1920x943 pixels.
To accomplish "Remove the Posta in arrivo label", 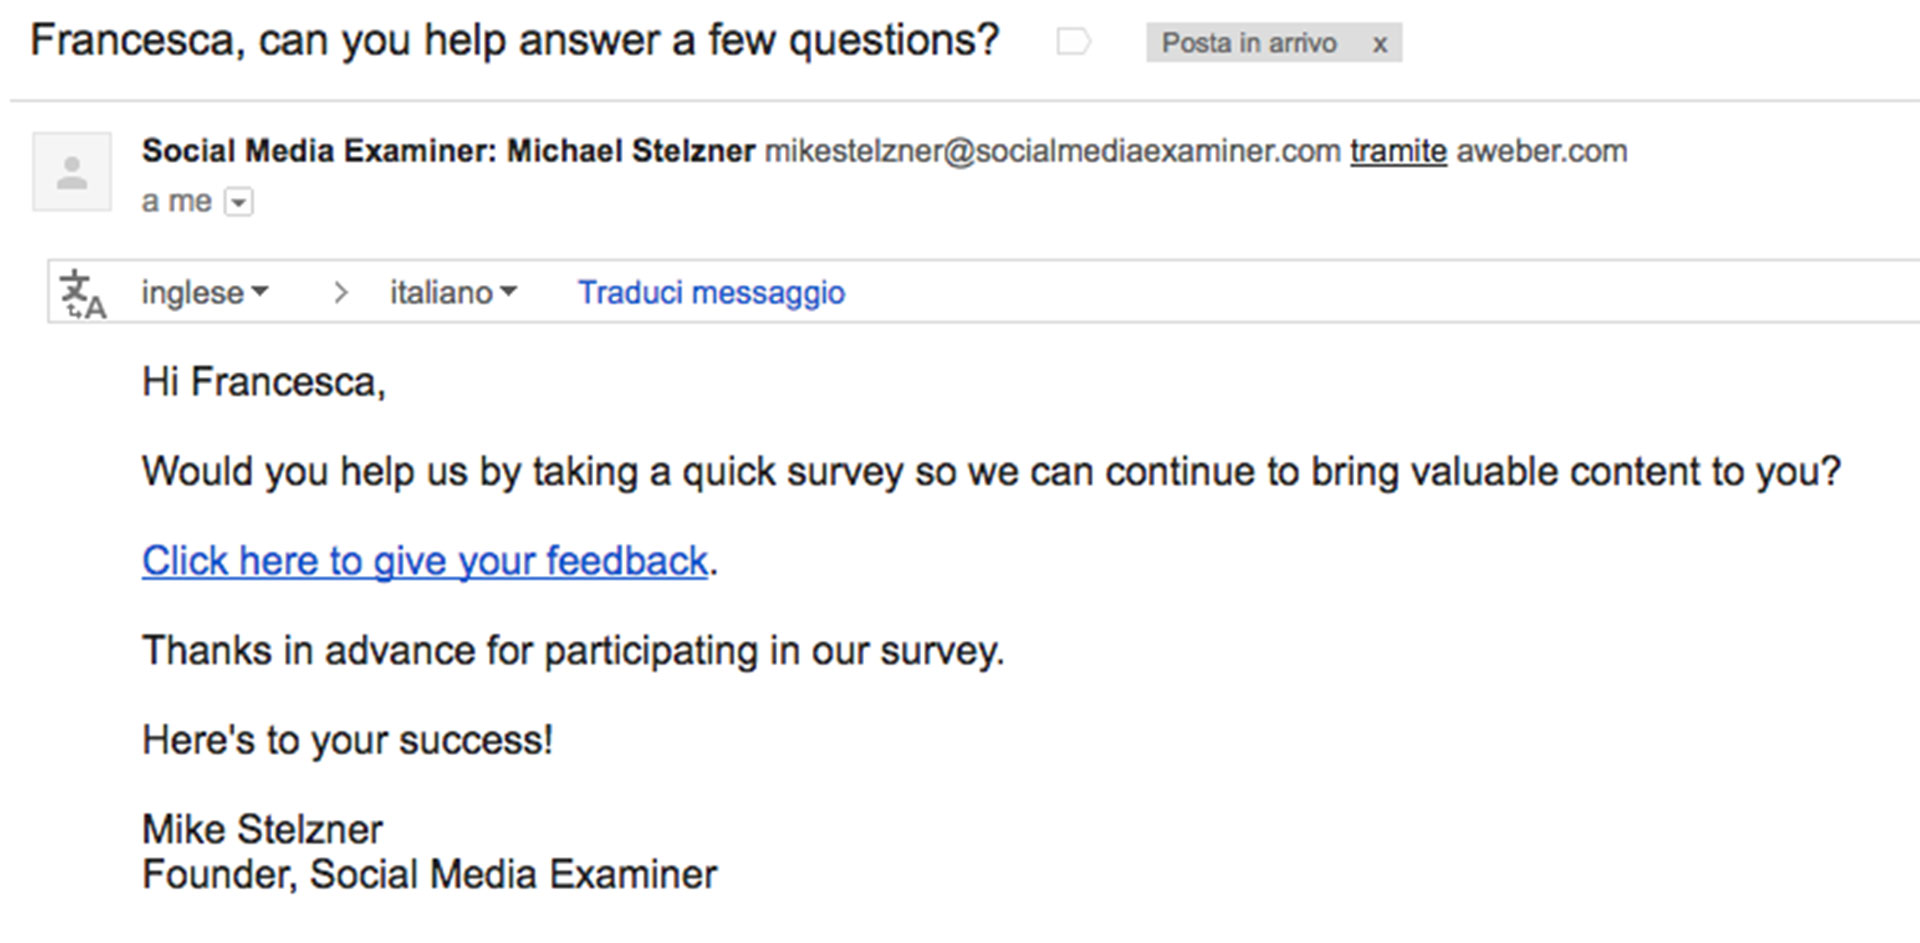I will point(1380,44).
